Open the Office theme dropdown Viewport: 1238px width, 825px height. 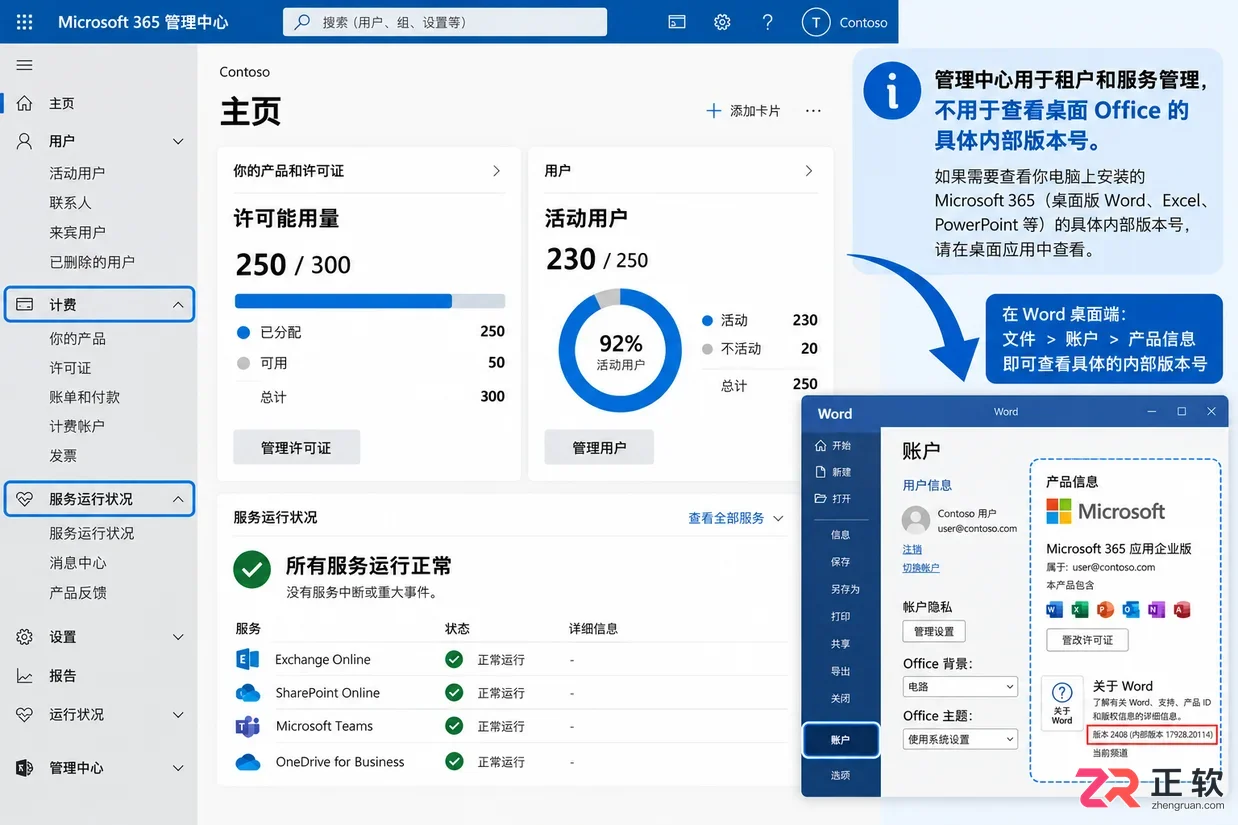960,739
